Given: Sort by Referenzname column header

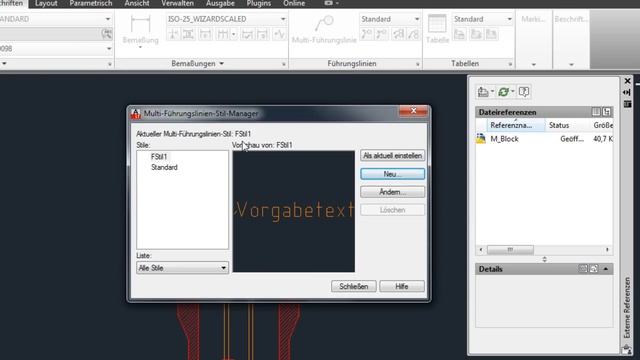Looking at the screenshot, I should [516, 125].
